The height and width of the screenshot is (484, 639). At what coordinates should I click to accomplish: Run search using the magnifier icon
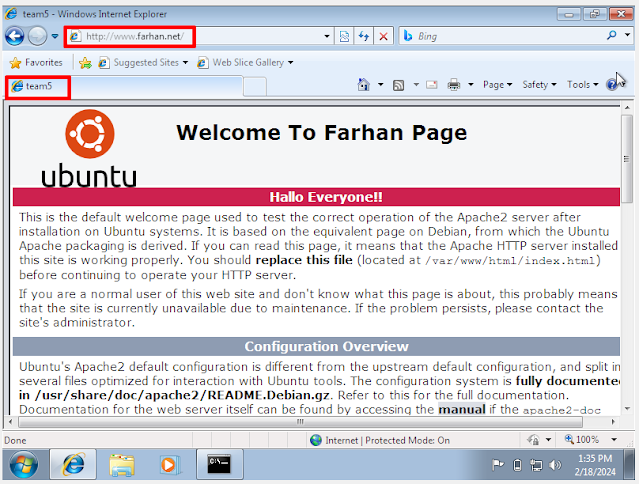(611, 36)
